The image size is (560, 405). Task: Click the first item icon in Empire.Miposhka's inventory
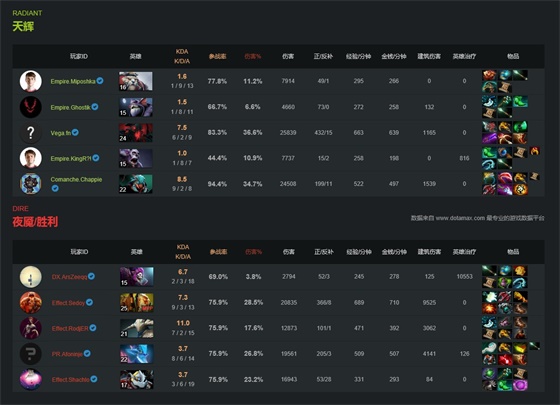tap(489, 75)
